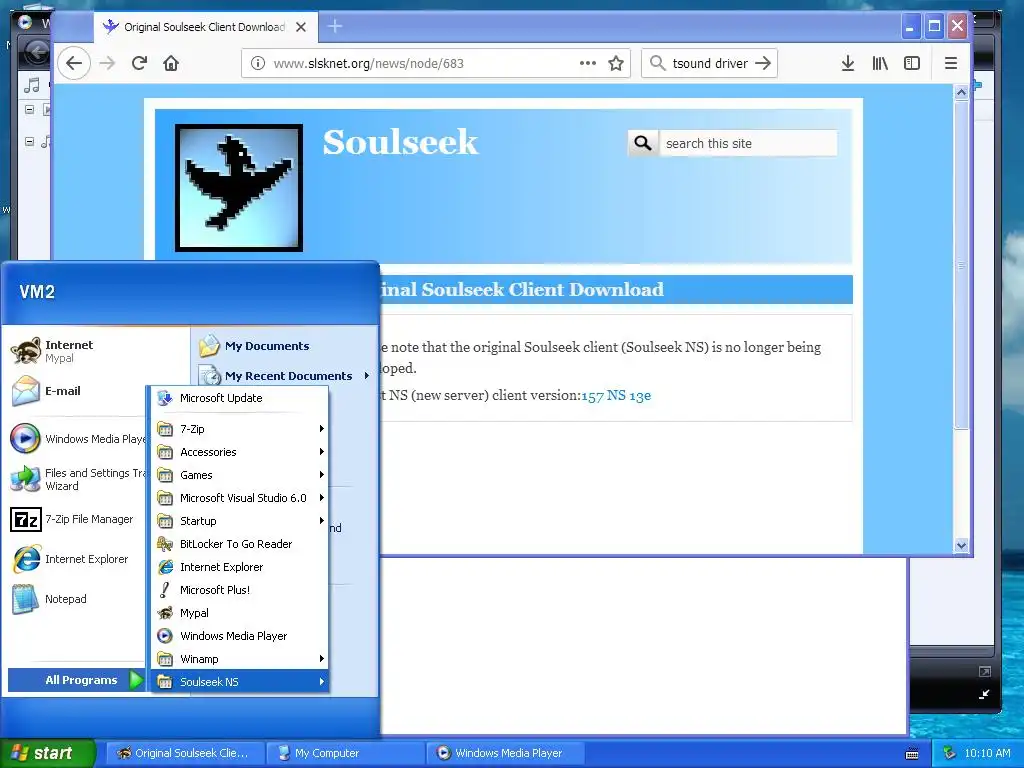Expand Microsoft Visual Studio 6.0 folder
The image size is (1024, 768).
point(240,498)
